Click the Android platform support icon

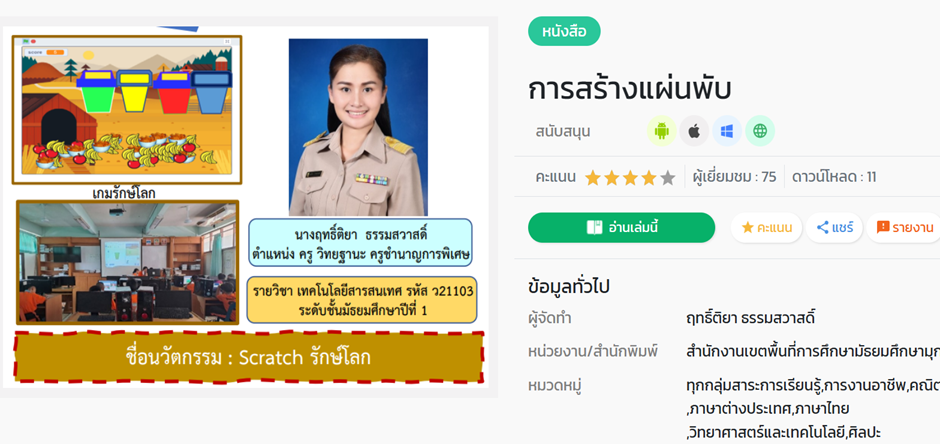[662, 131]
